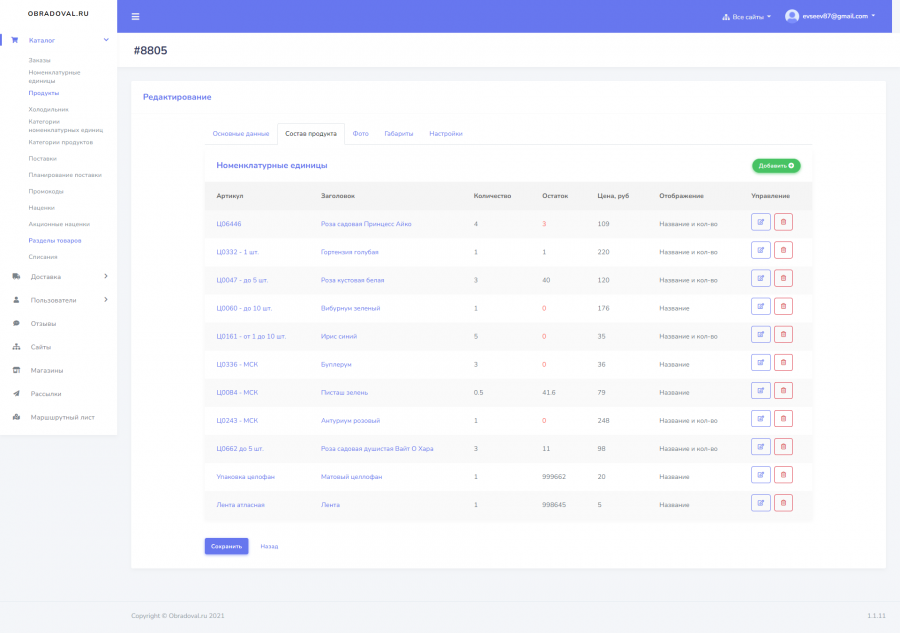
Task: Collapse the Каталог sidebar section chevron
Action: point(106,40)
